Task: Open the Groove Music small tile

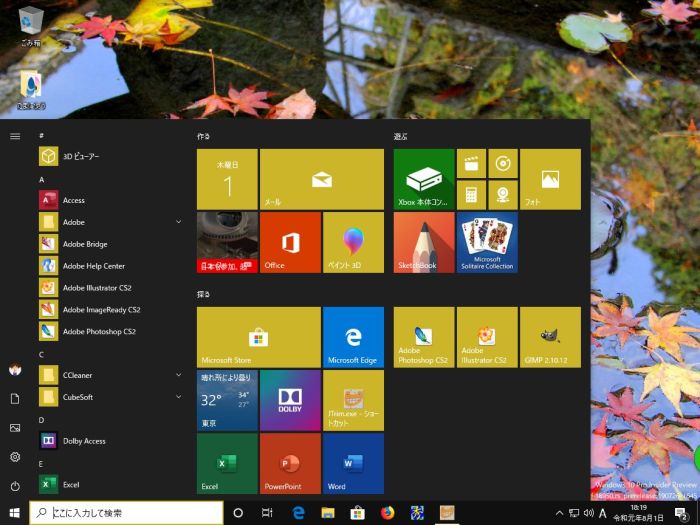Action: pyautogui.click(x=503, y=163)
